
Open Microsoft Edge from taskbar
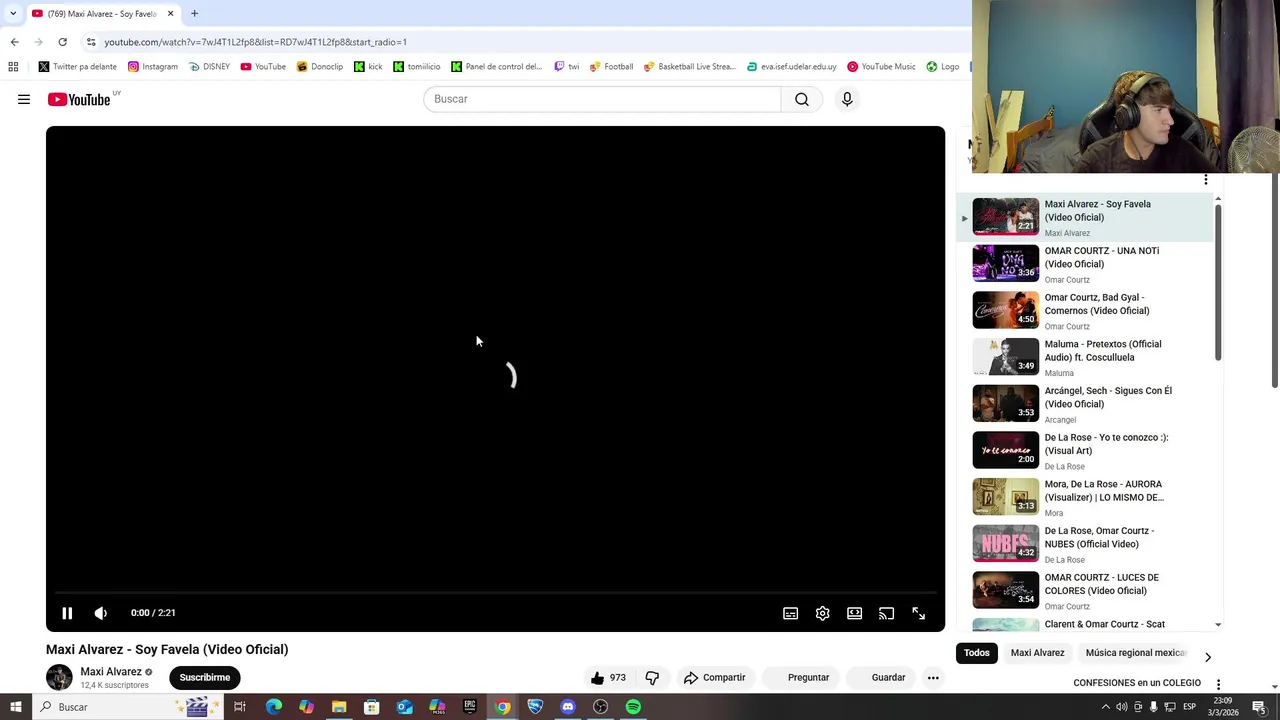tap(274, 707)
